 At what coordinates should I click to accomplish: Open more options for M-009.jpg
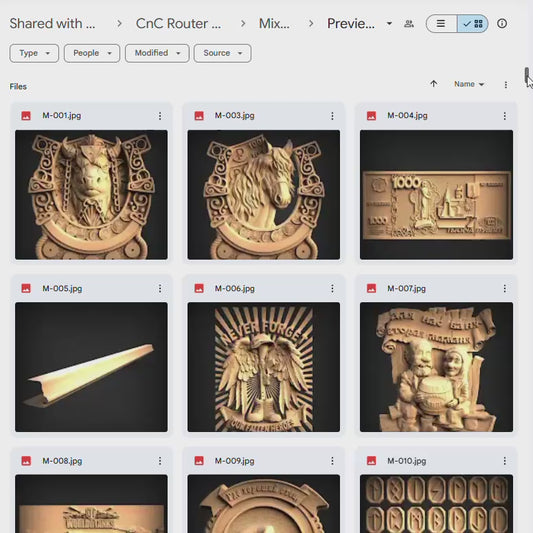[332, 461]
